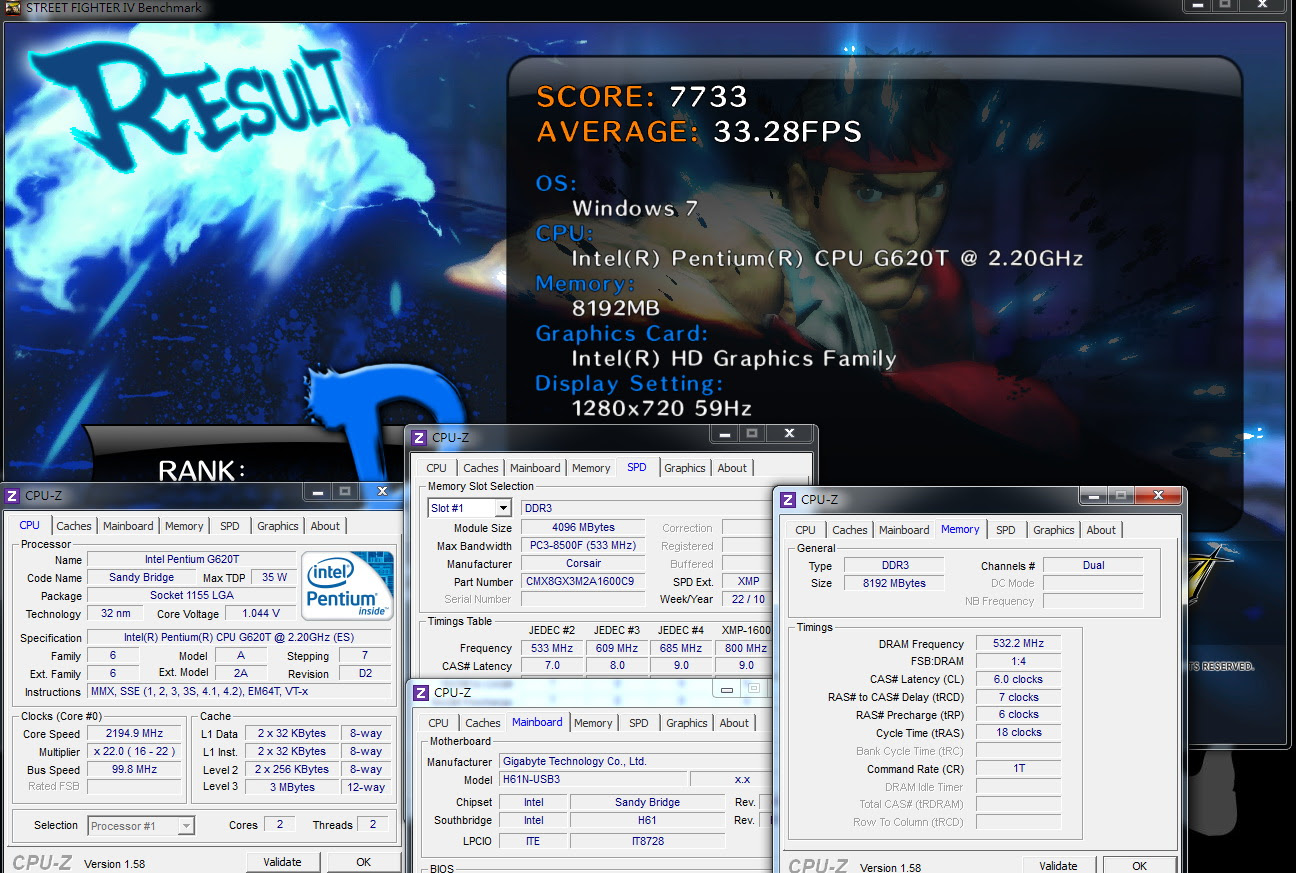Image resolution: width=1296 pixels, height=873 pixels.
Task: Minimize the CPU-Z SPD window
Action: click(725, 434)
